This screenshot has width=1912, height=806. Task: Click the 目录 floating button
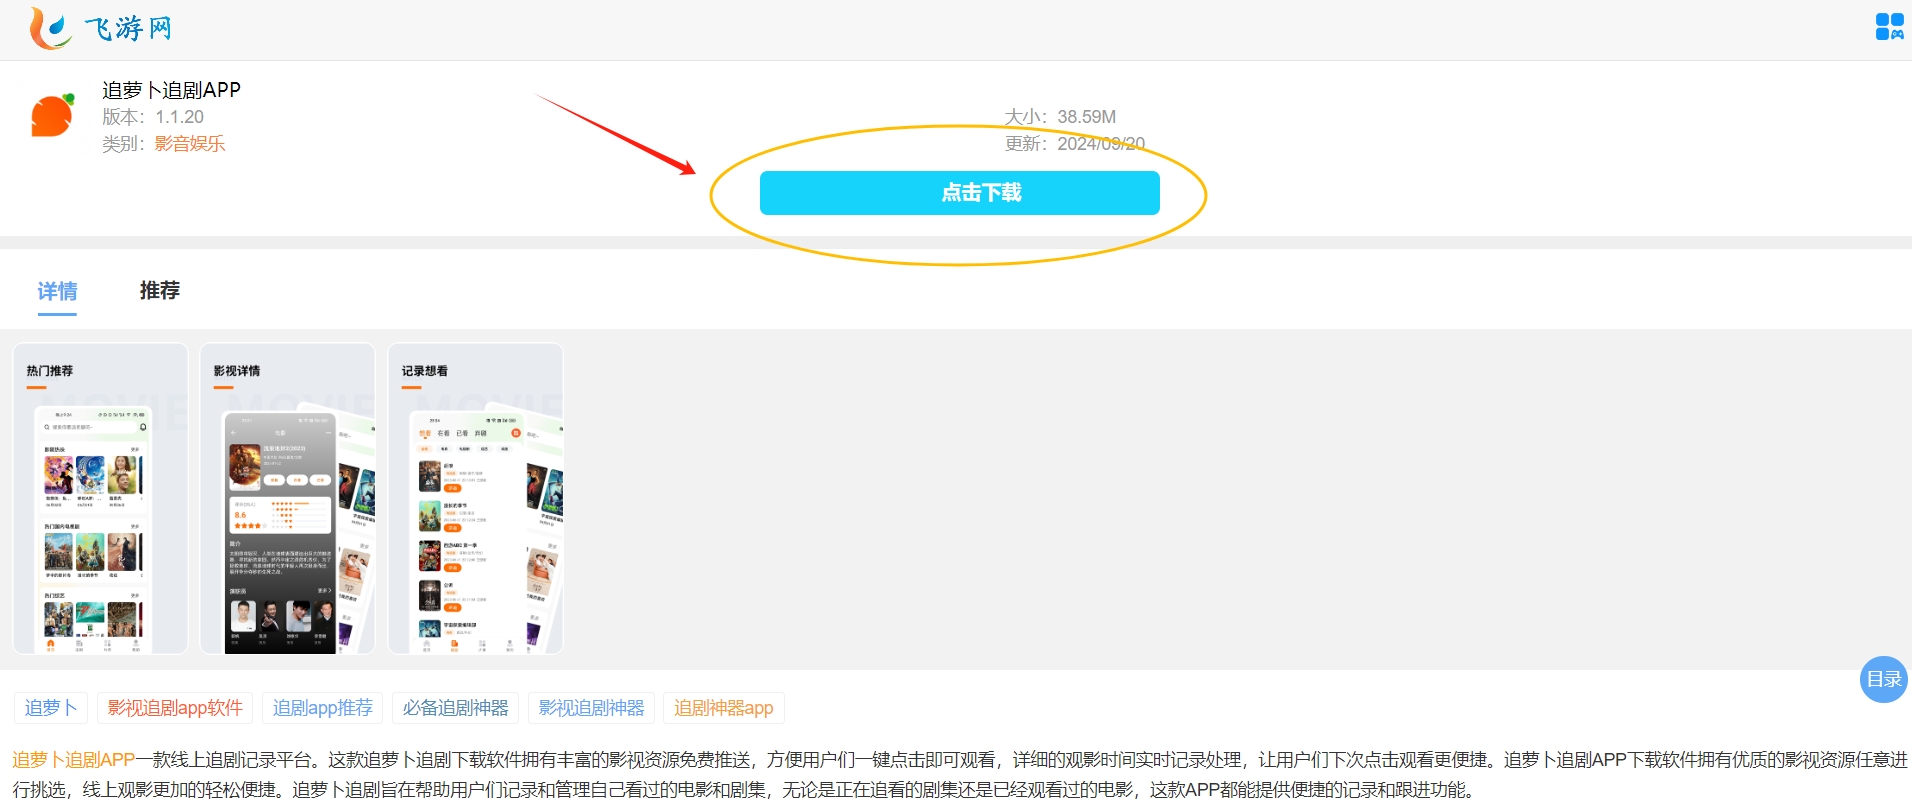pyautogui.click(x=1884, y=680)
